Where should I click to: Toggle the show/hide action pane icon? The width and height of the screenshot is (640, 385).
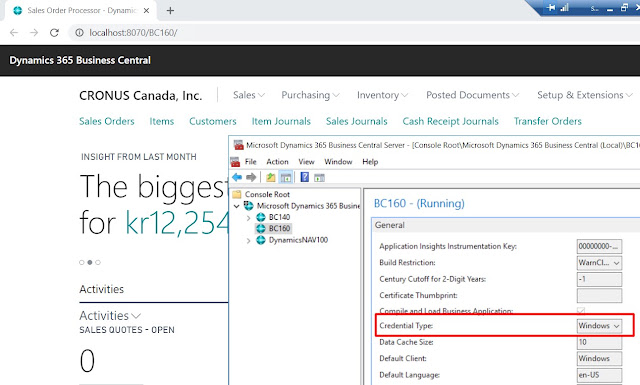(x=319, y=177)
